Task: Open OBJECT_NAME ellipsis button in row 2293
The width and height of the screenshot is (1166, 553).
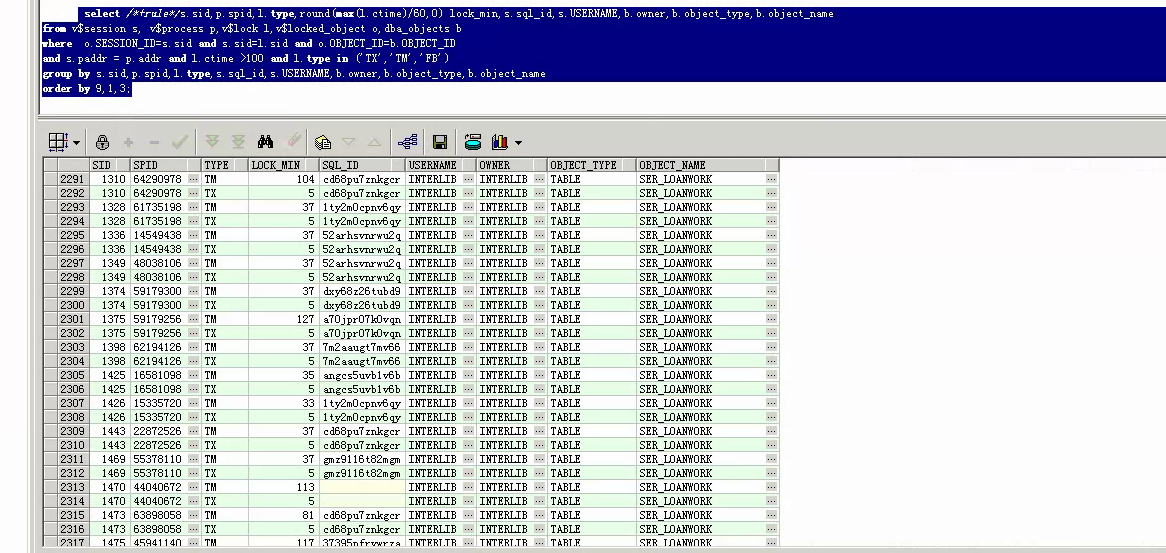Action: pos(771,207)
